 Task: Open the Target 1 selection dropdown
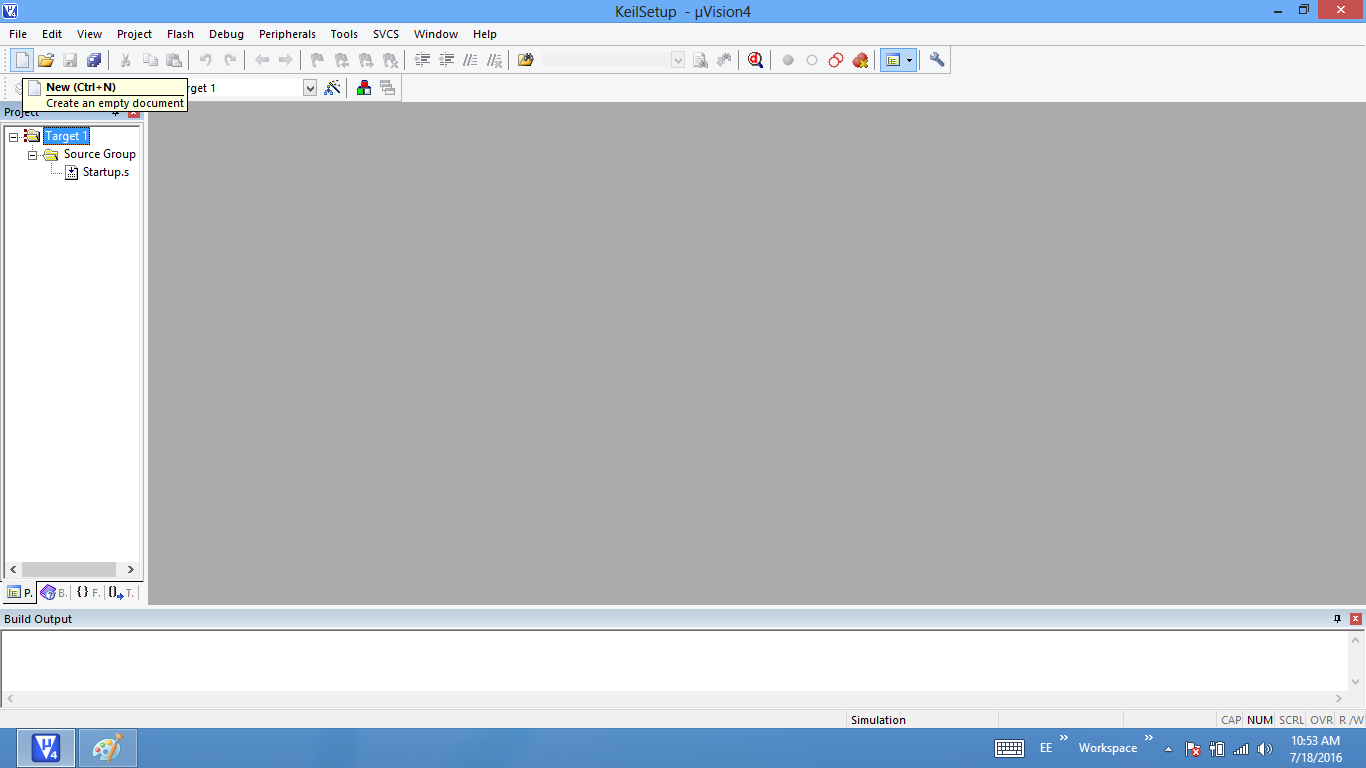[x=310, y=88]
